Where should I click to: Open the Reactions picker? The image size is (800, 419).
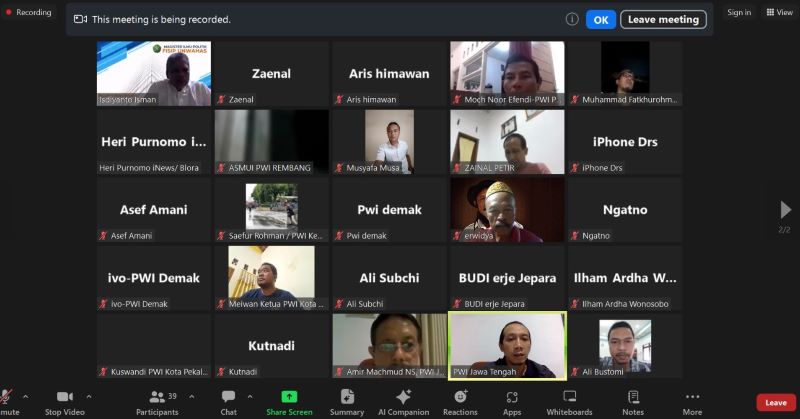[460, 401]
